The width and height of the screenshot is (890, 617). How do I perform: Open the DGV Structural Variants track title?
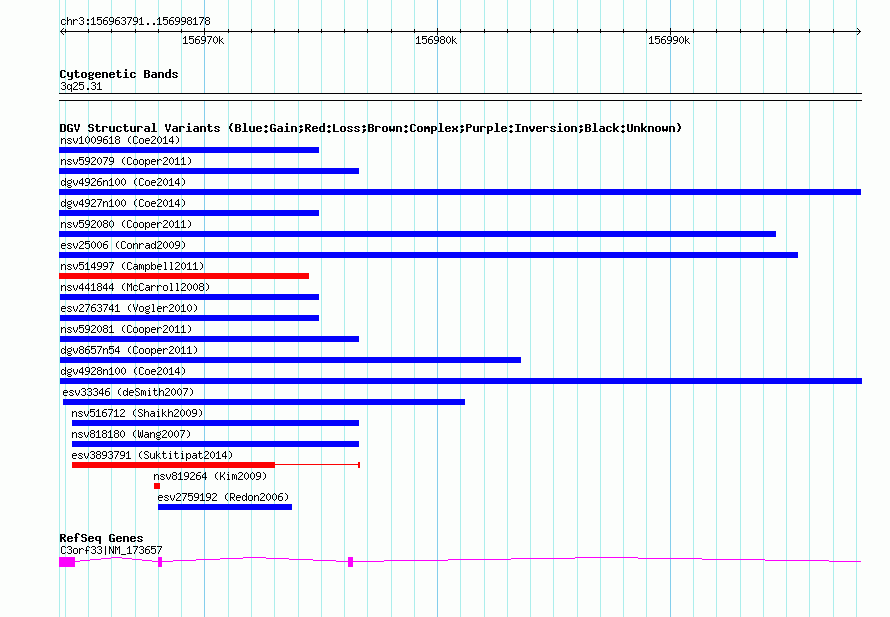pos(370,128)
